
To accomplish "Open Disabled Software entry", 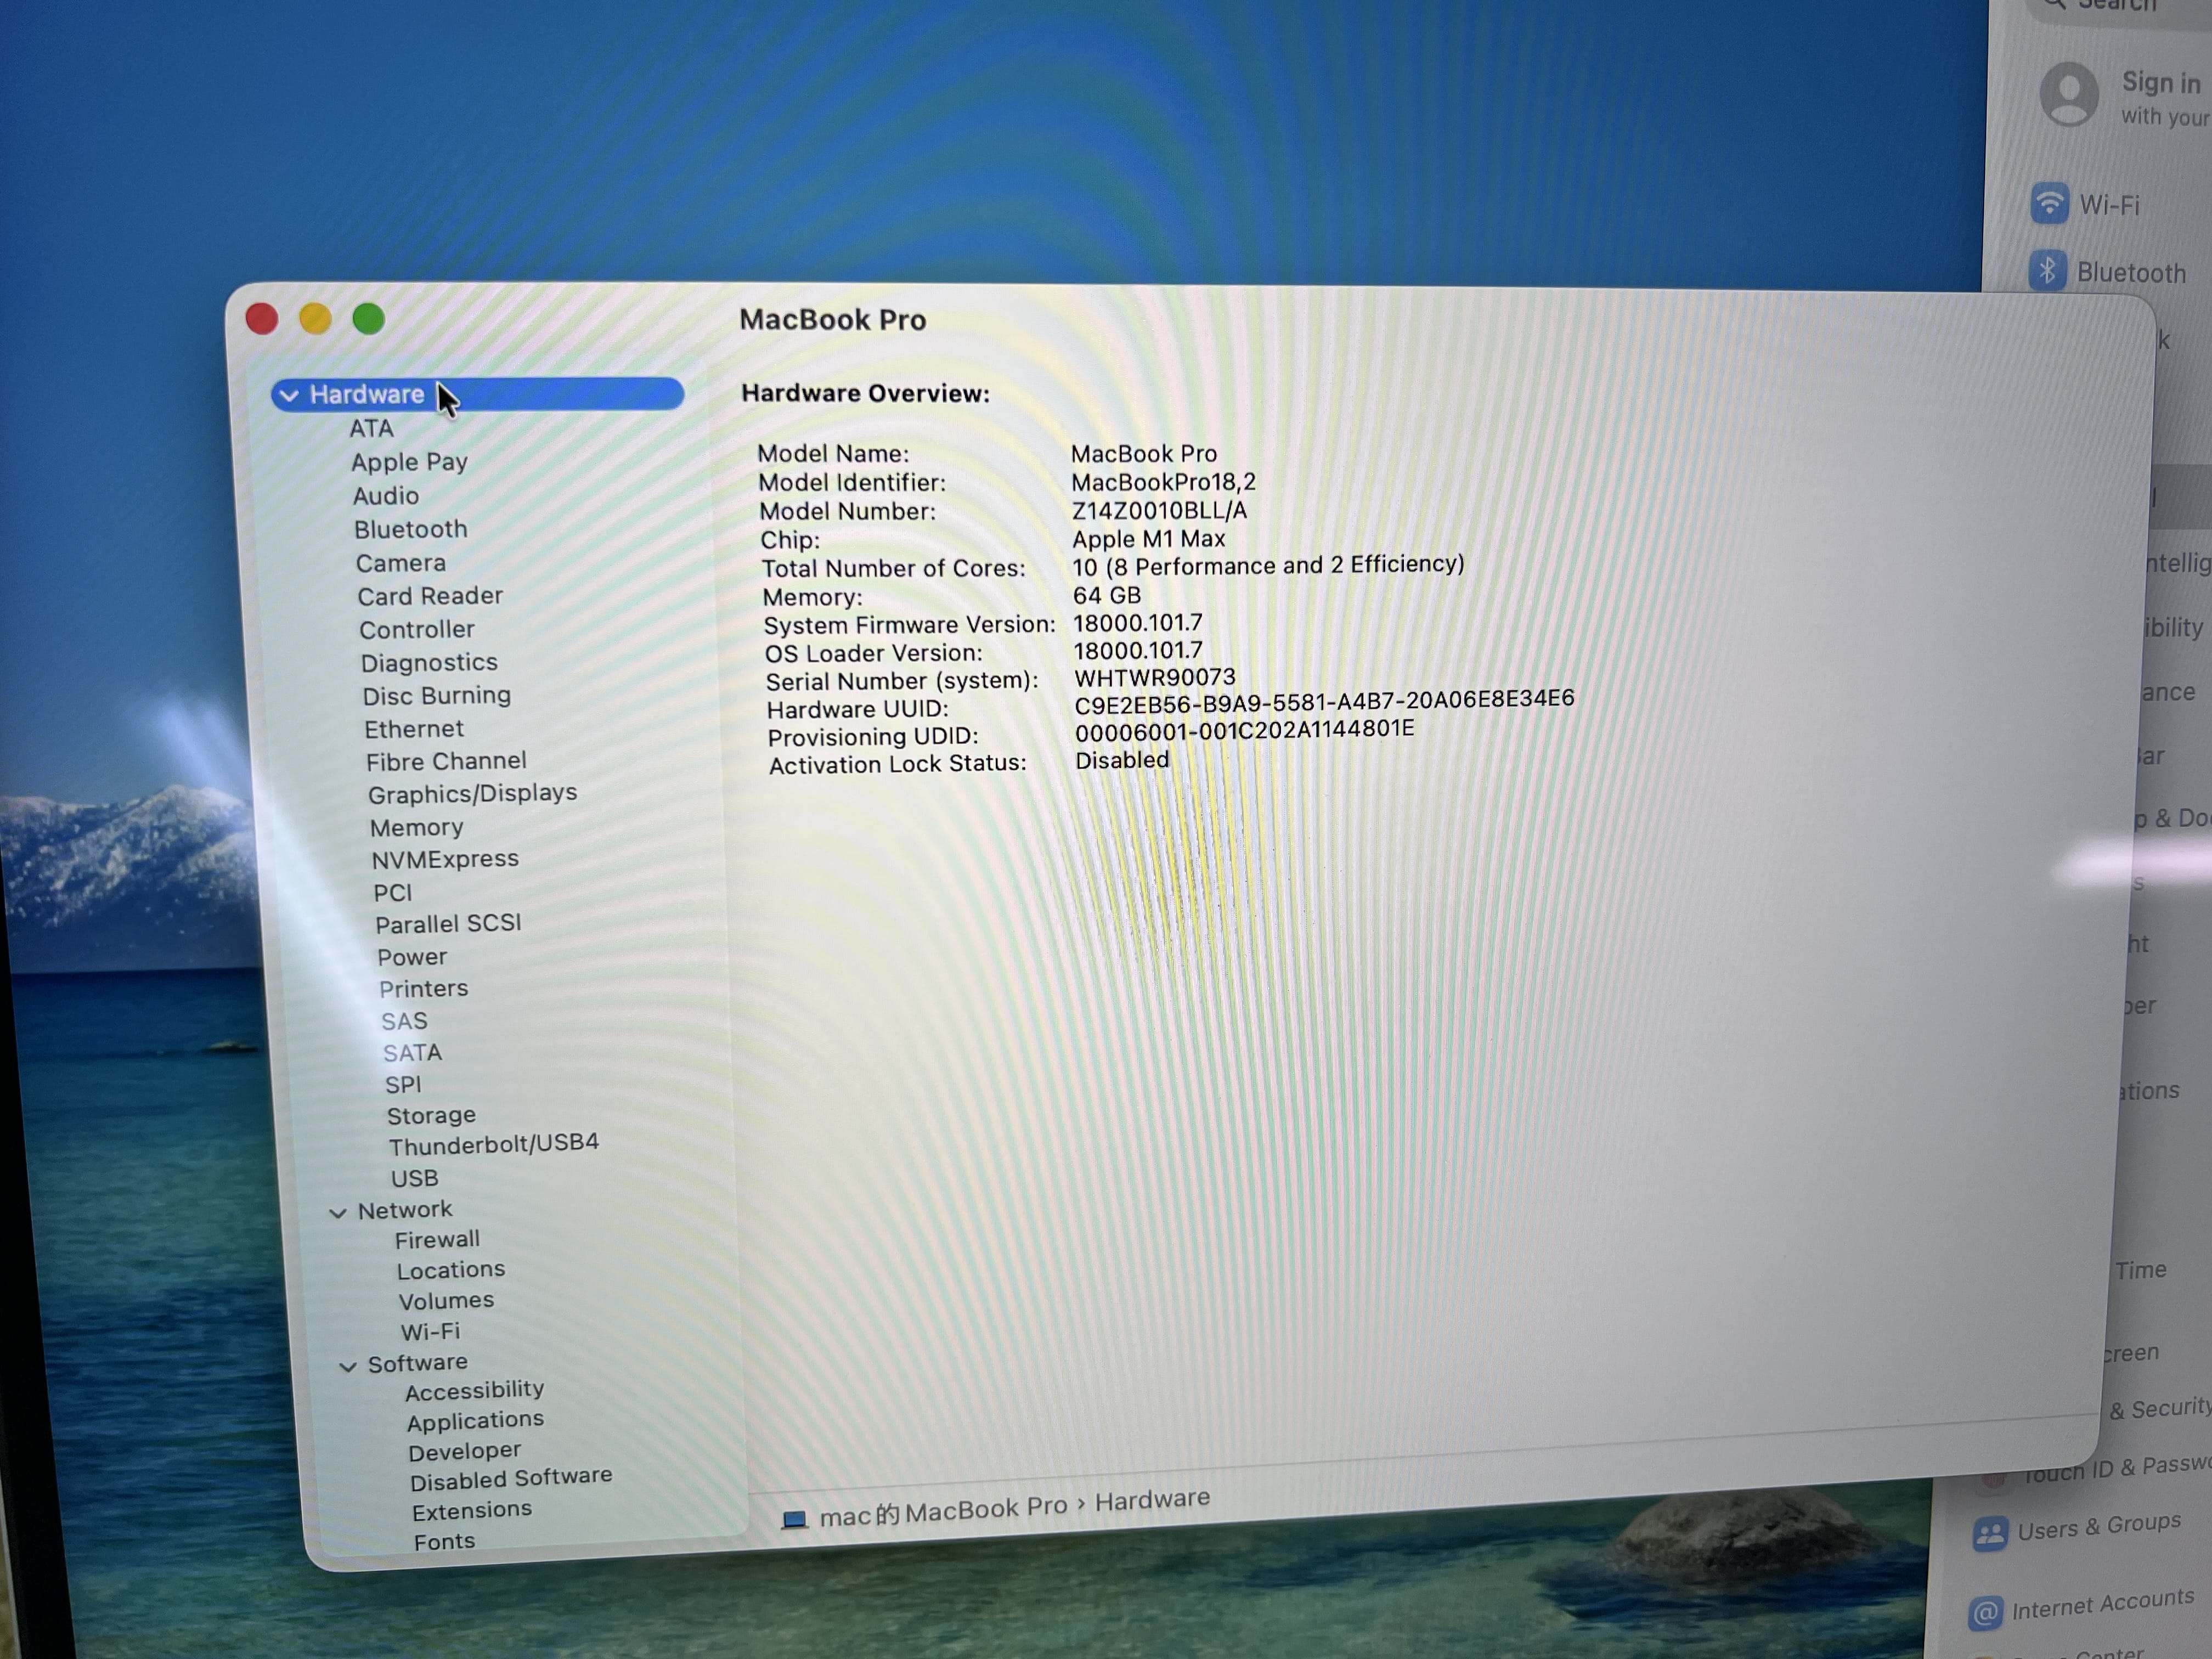I will click(x=511, y=1479).
